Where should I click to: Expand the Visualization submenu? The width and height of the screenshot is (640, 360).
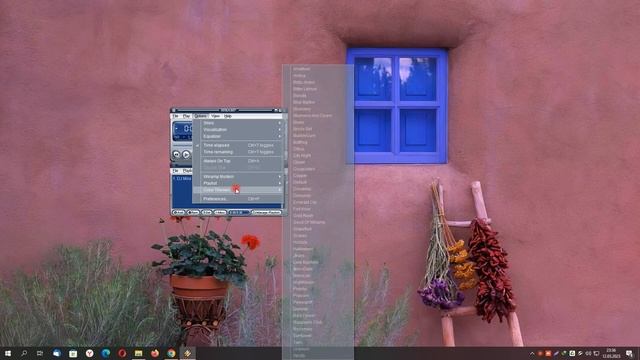[x=238, y=129]
